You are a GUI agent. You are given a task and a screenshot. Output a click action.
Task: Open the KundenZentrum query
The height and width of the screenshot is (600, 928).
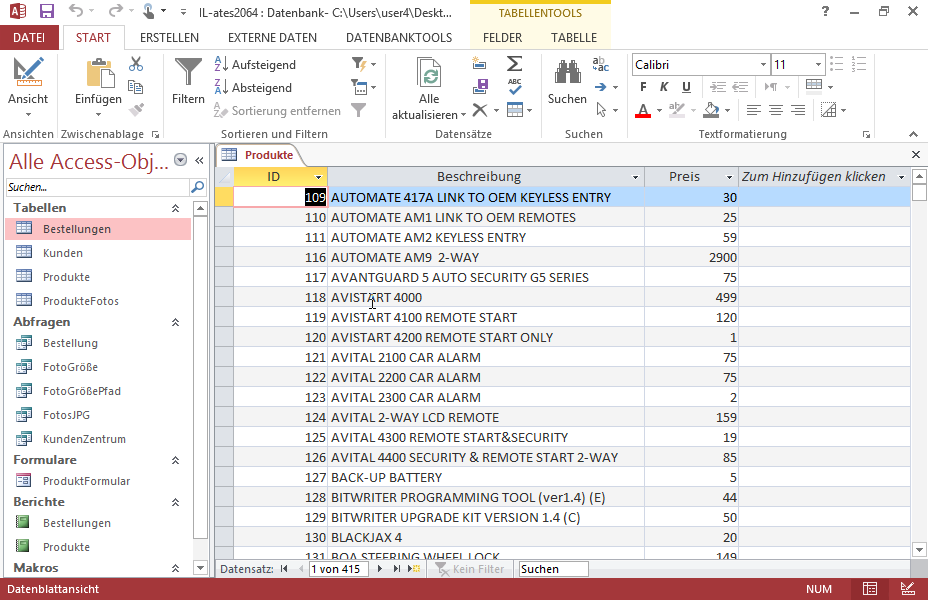click(98, 439)
